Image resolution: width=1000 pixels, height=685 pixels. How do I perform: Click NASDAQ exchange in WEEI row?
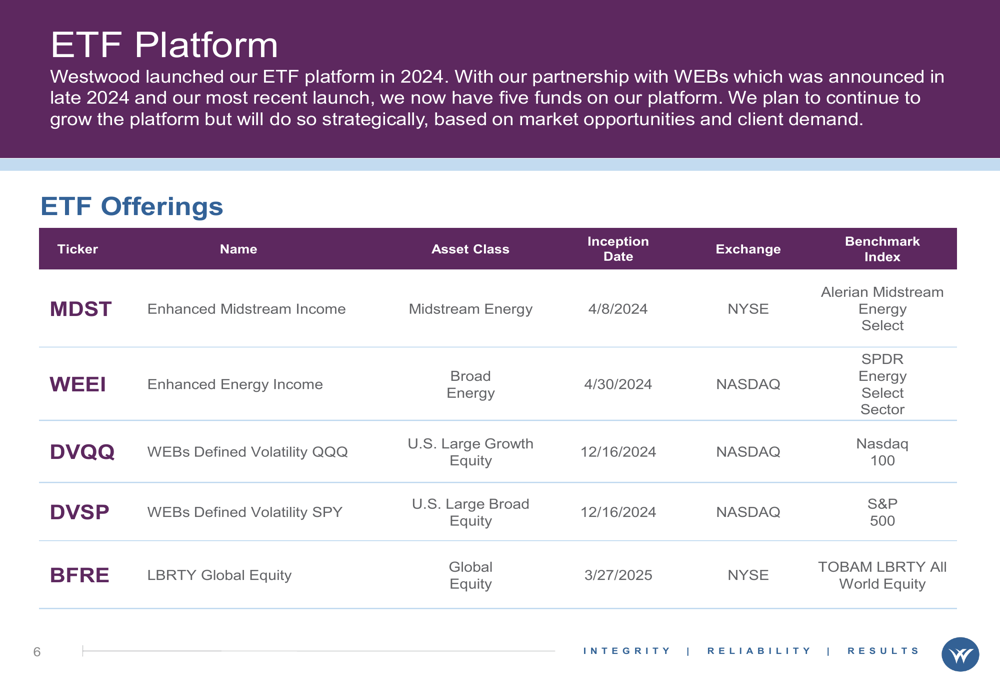(x=748, y=385)
